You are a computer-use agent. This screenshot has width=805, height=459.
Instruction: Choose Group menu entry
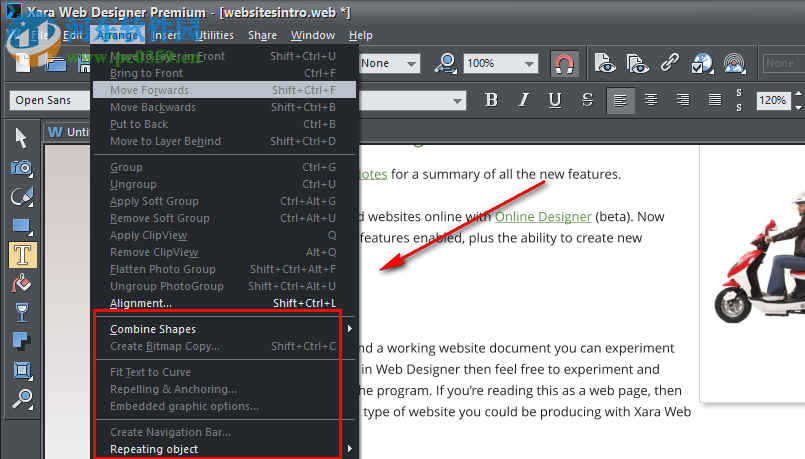[224, 167]
